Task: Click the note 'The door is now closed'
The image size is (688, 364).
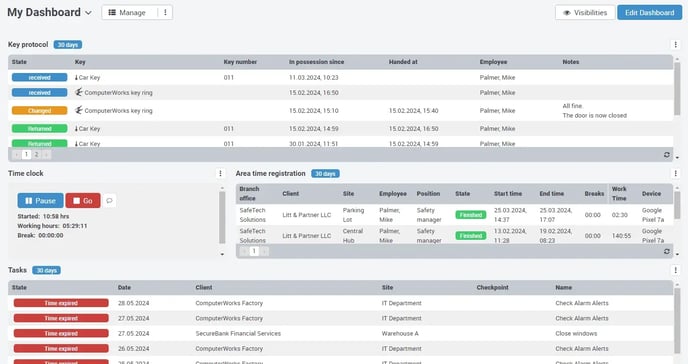Action: click(595, 115)
